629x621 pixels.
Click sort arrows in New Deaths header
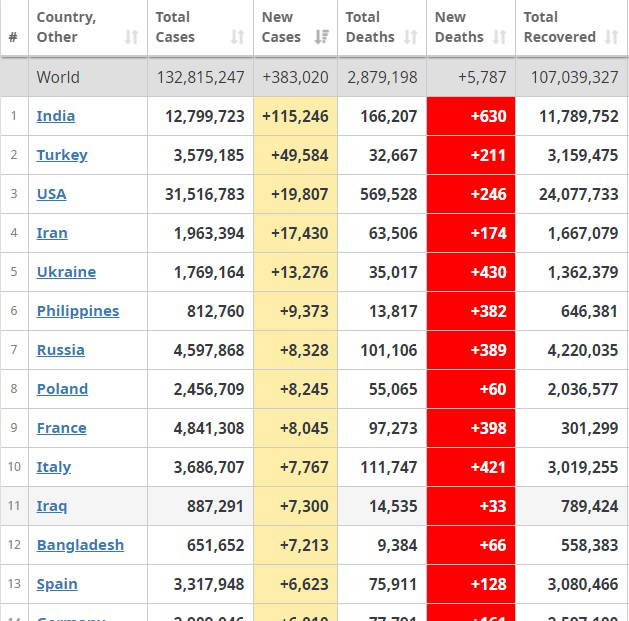pos(499,37)
